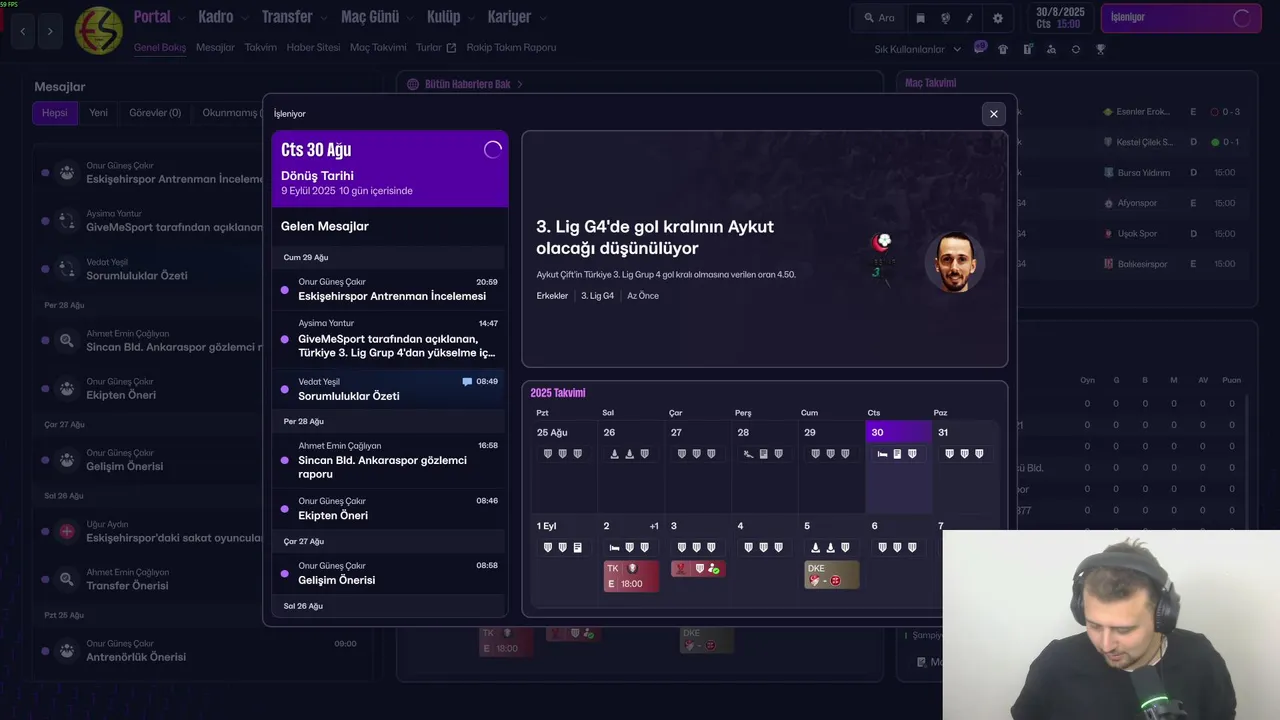The image size is (1280, 720).
Task: Open Gelişim Önerisi message at 08:58
Action: click(x=390, y=573)
